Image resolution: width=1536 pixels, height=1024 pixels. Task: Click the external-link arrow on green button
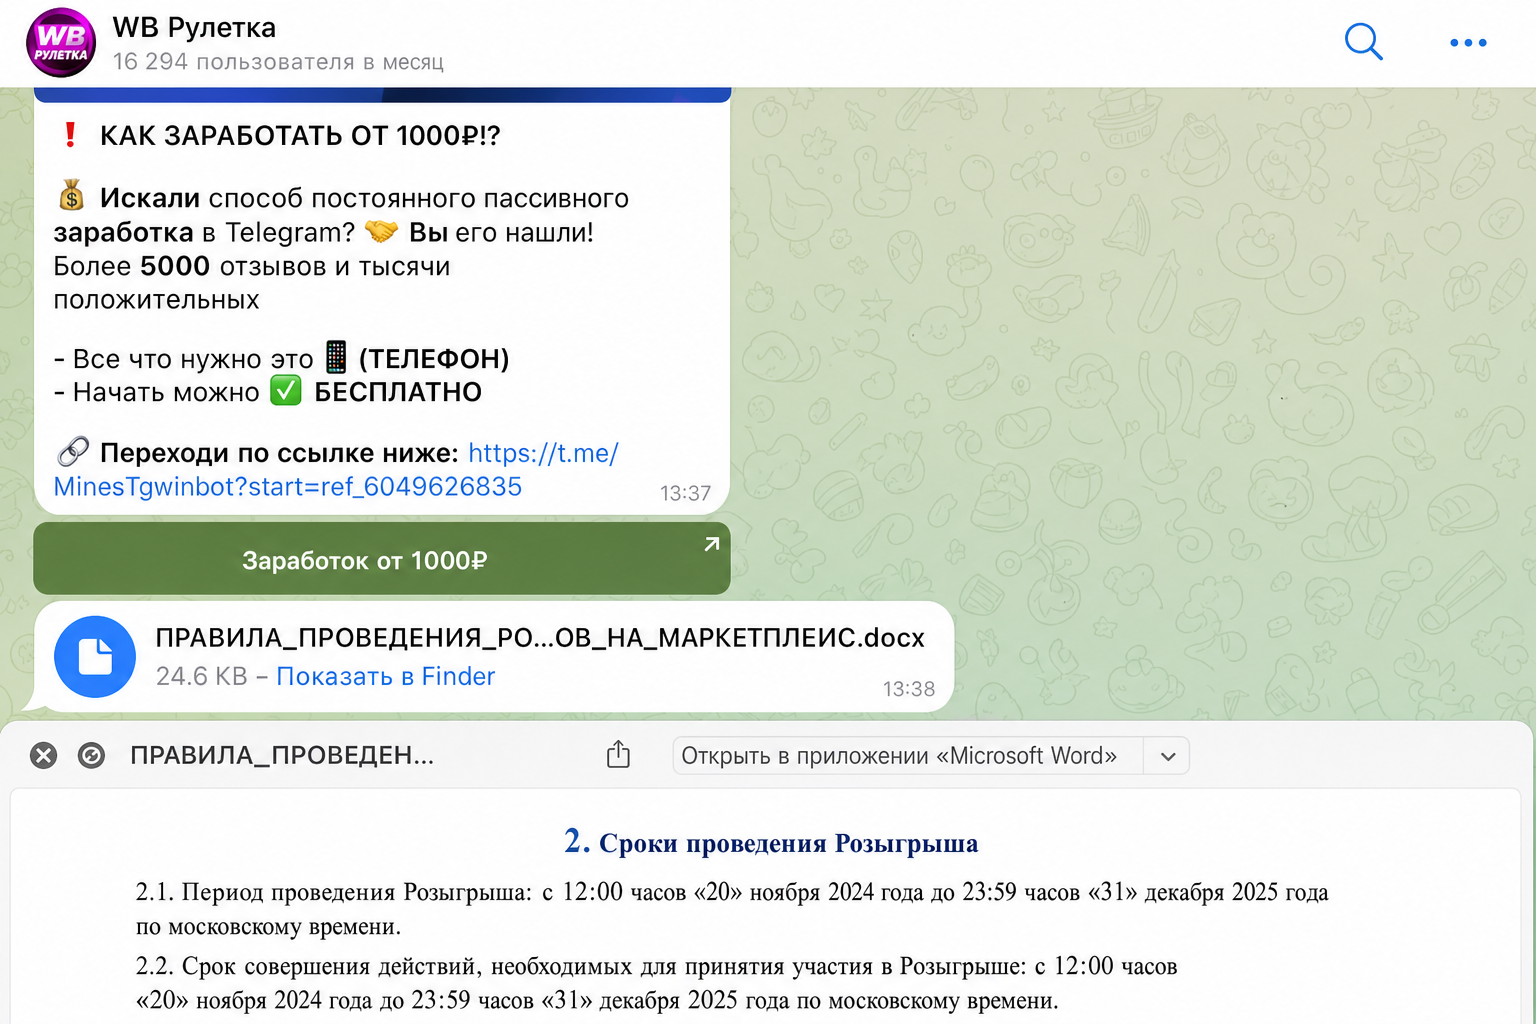711,544
